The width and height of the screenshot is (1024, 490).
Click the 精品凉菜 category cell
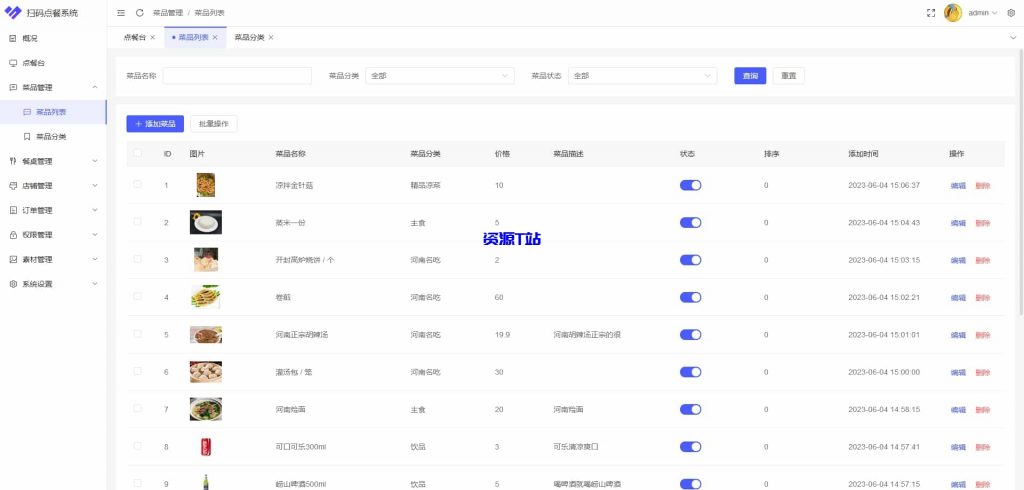[x=425, y=186]
